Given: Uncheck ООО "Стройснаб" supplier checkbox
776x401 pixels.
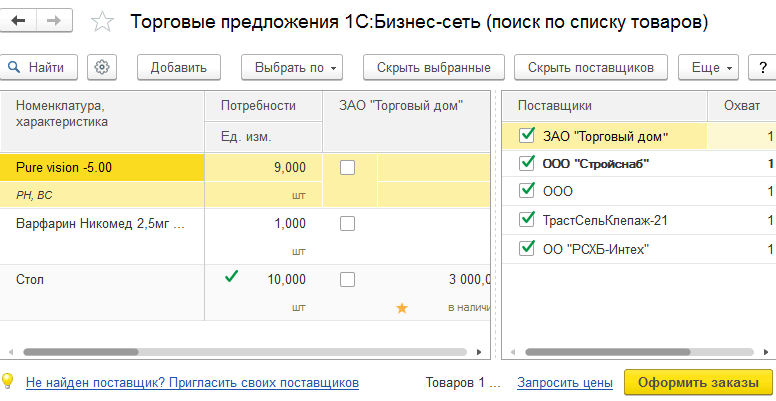Looking at the screenshot, I should pos(527,163).
